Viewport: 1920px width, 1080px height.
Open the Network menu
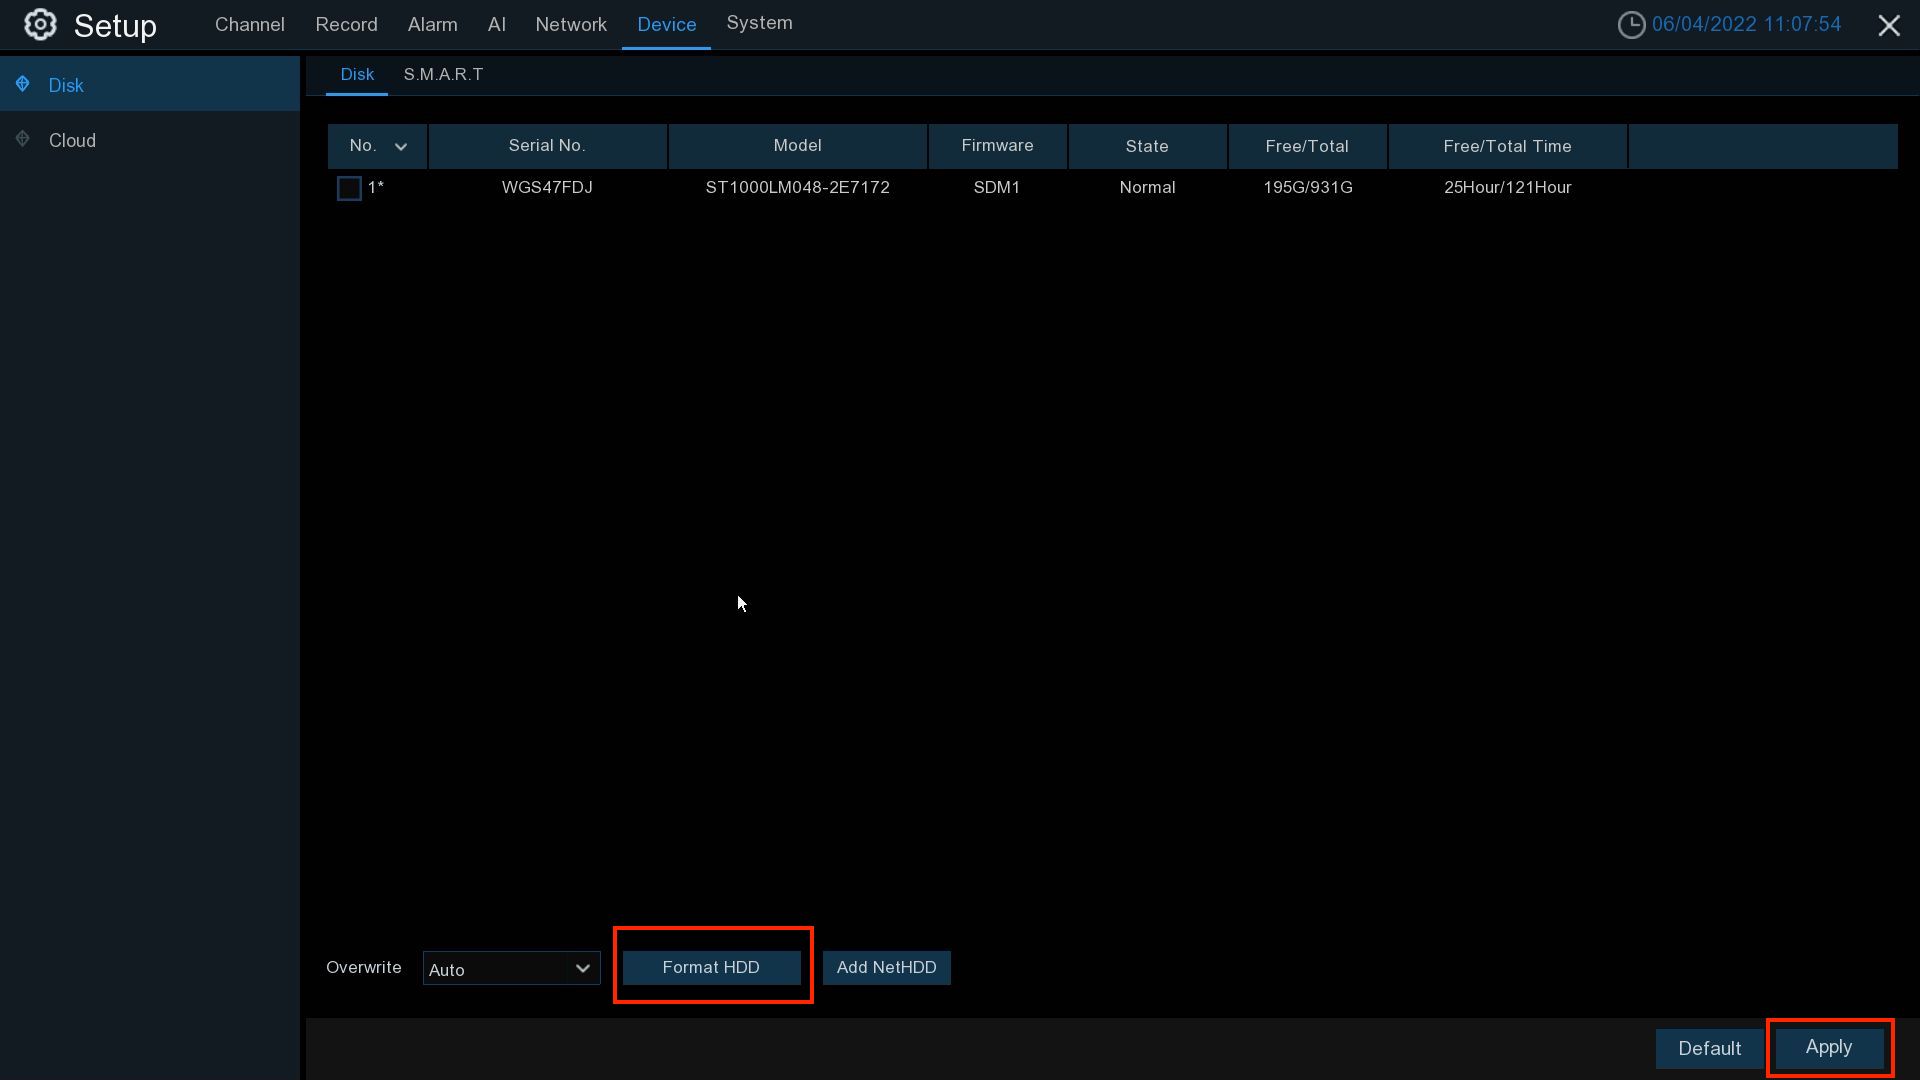pyautogui.click(x=570, y=25)
